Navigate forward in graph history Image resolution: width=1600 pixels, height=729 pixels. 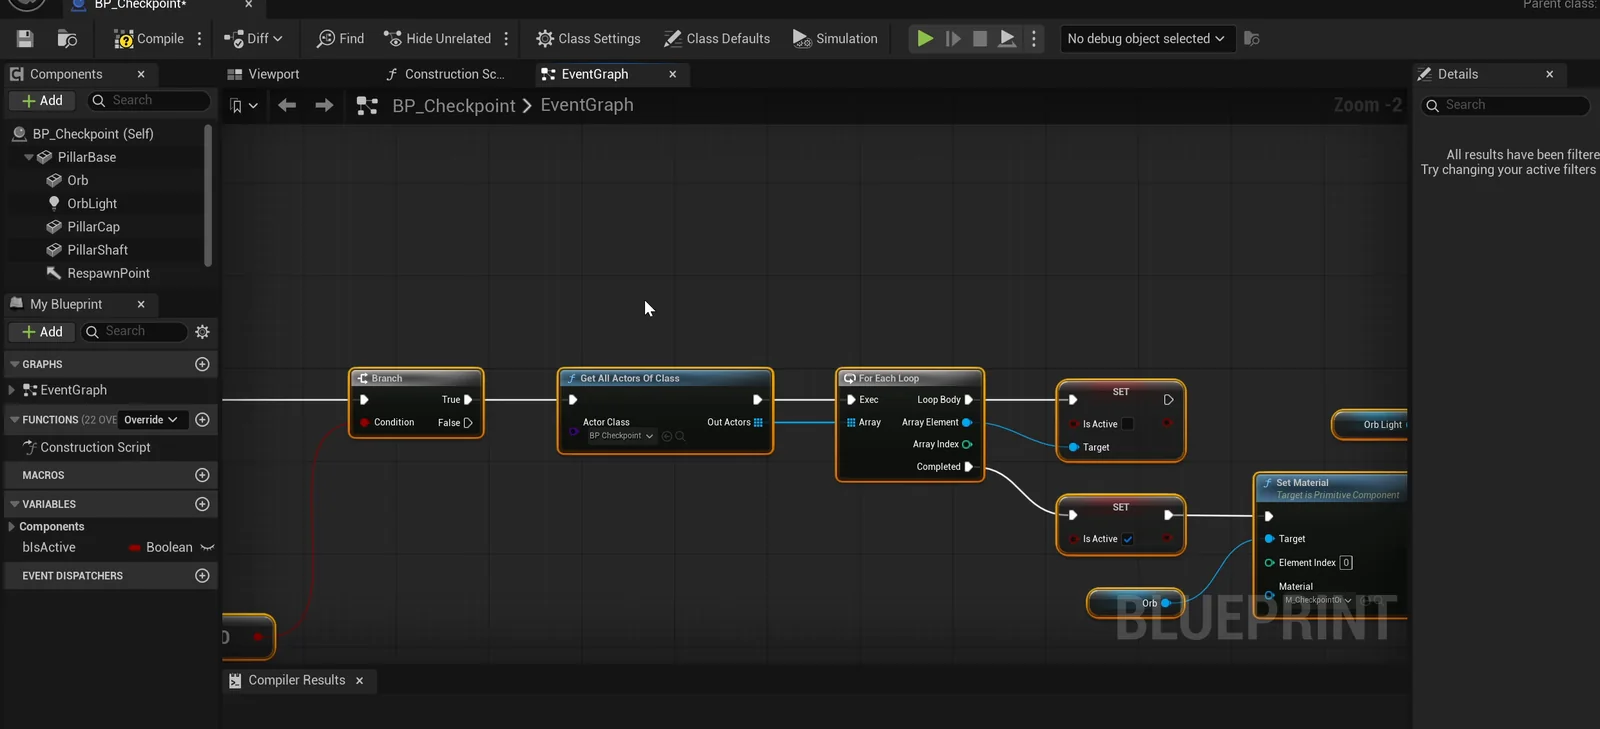point(324,105)
